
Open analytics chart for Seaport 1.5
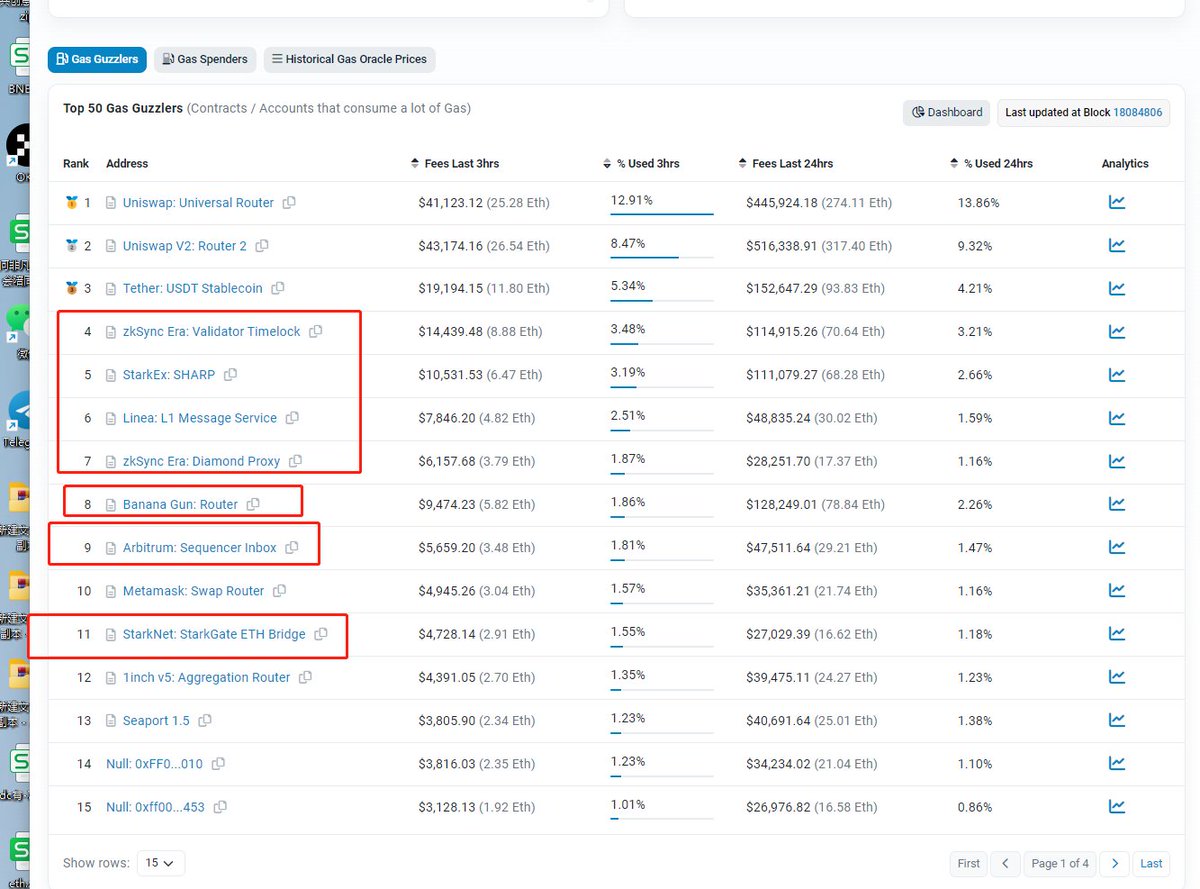(x=1117, y=720)
